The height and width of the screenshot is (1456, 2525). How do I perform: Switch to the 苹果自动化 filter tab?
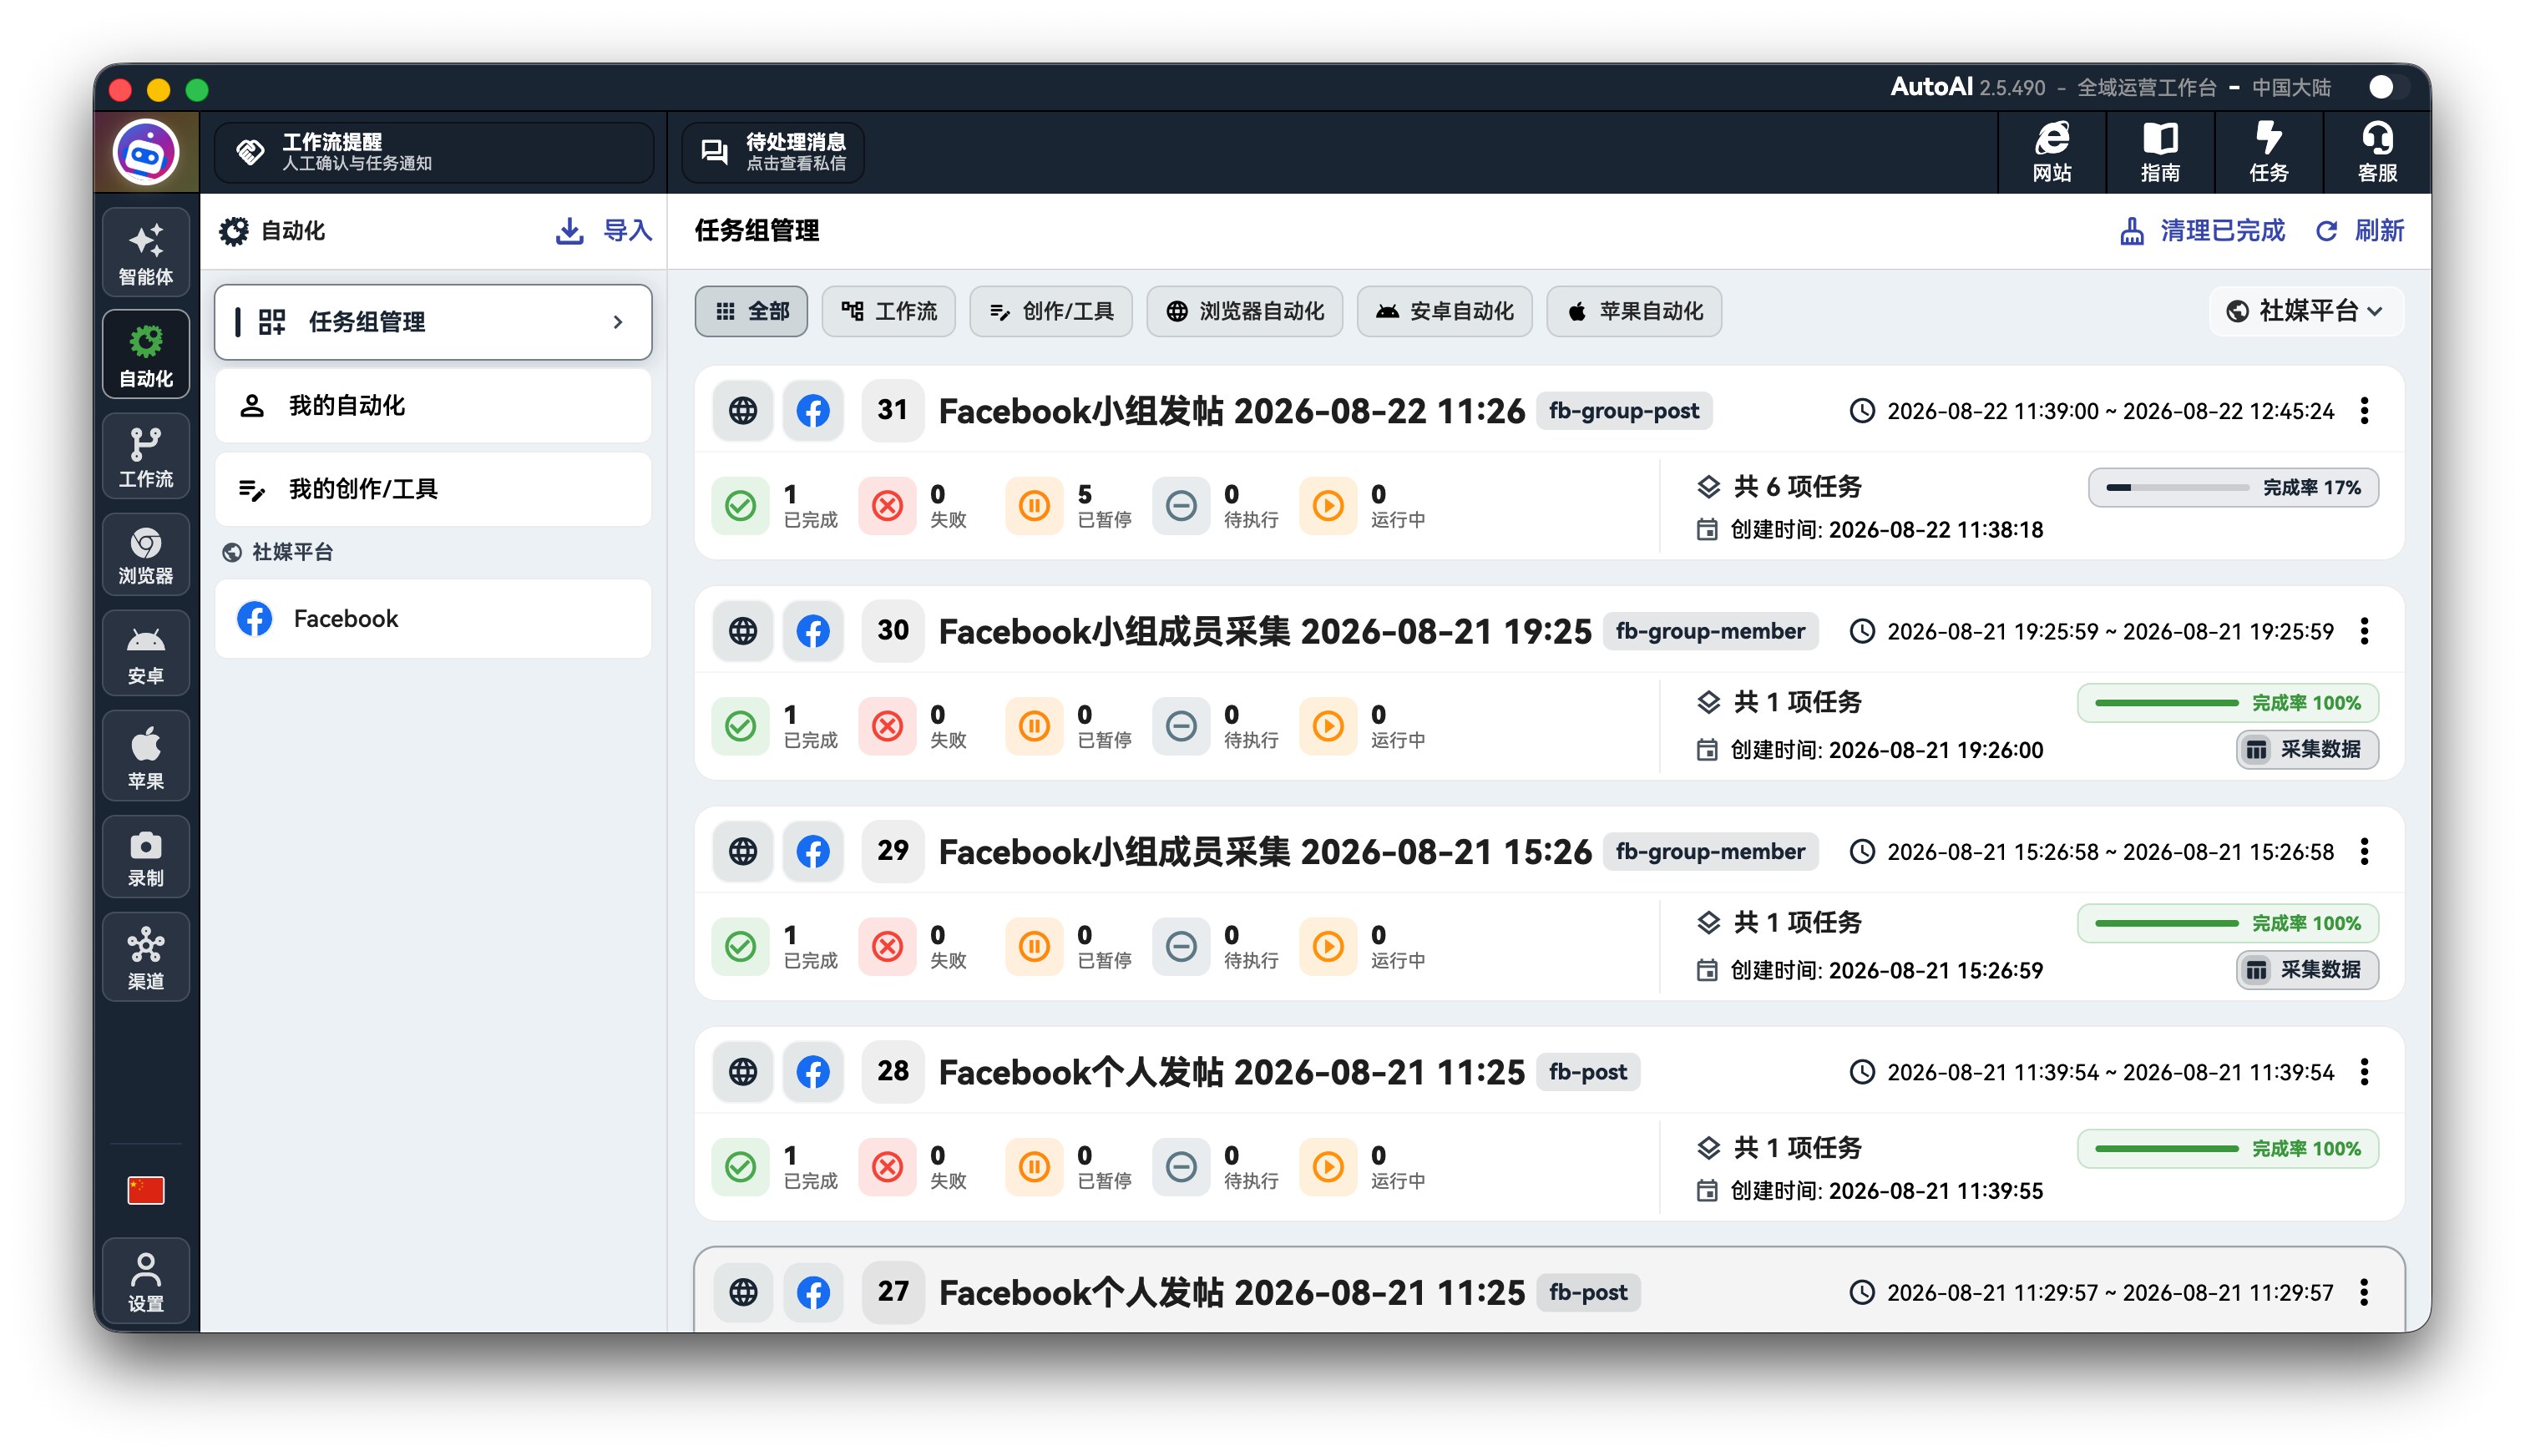pyautogui.click(x=1634, y=311)
